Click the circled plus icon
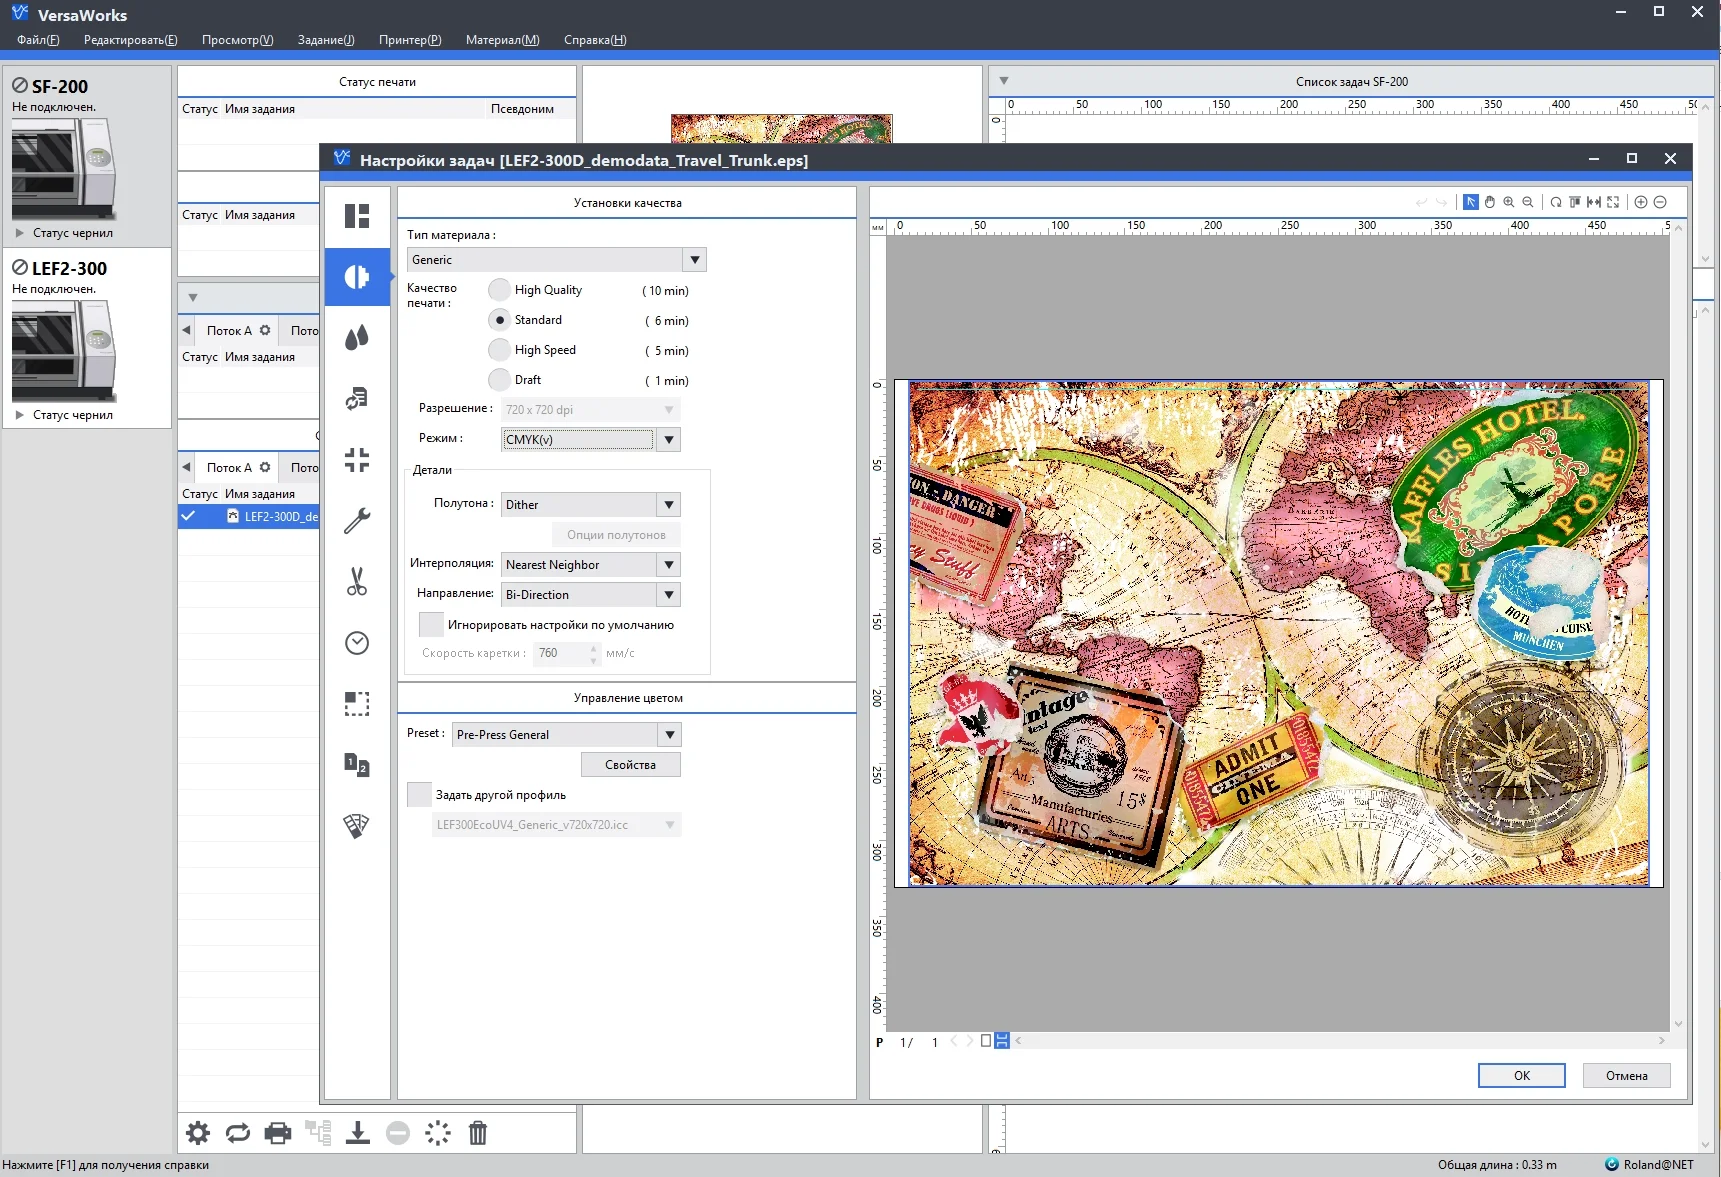 click(1641, 202)
